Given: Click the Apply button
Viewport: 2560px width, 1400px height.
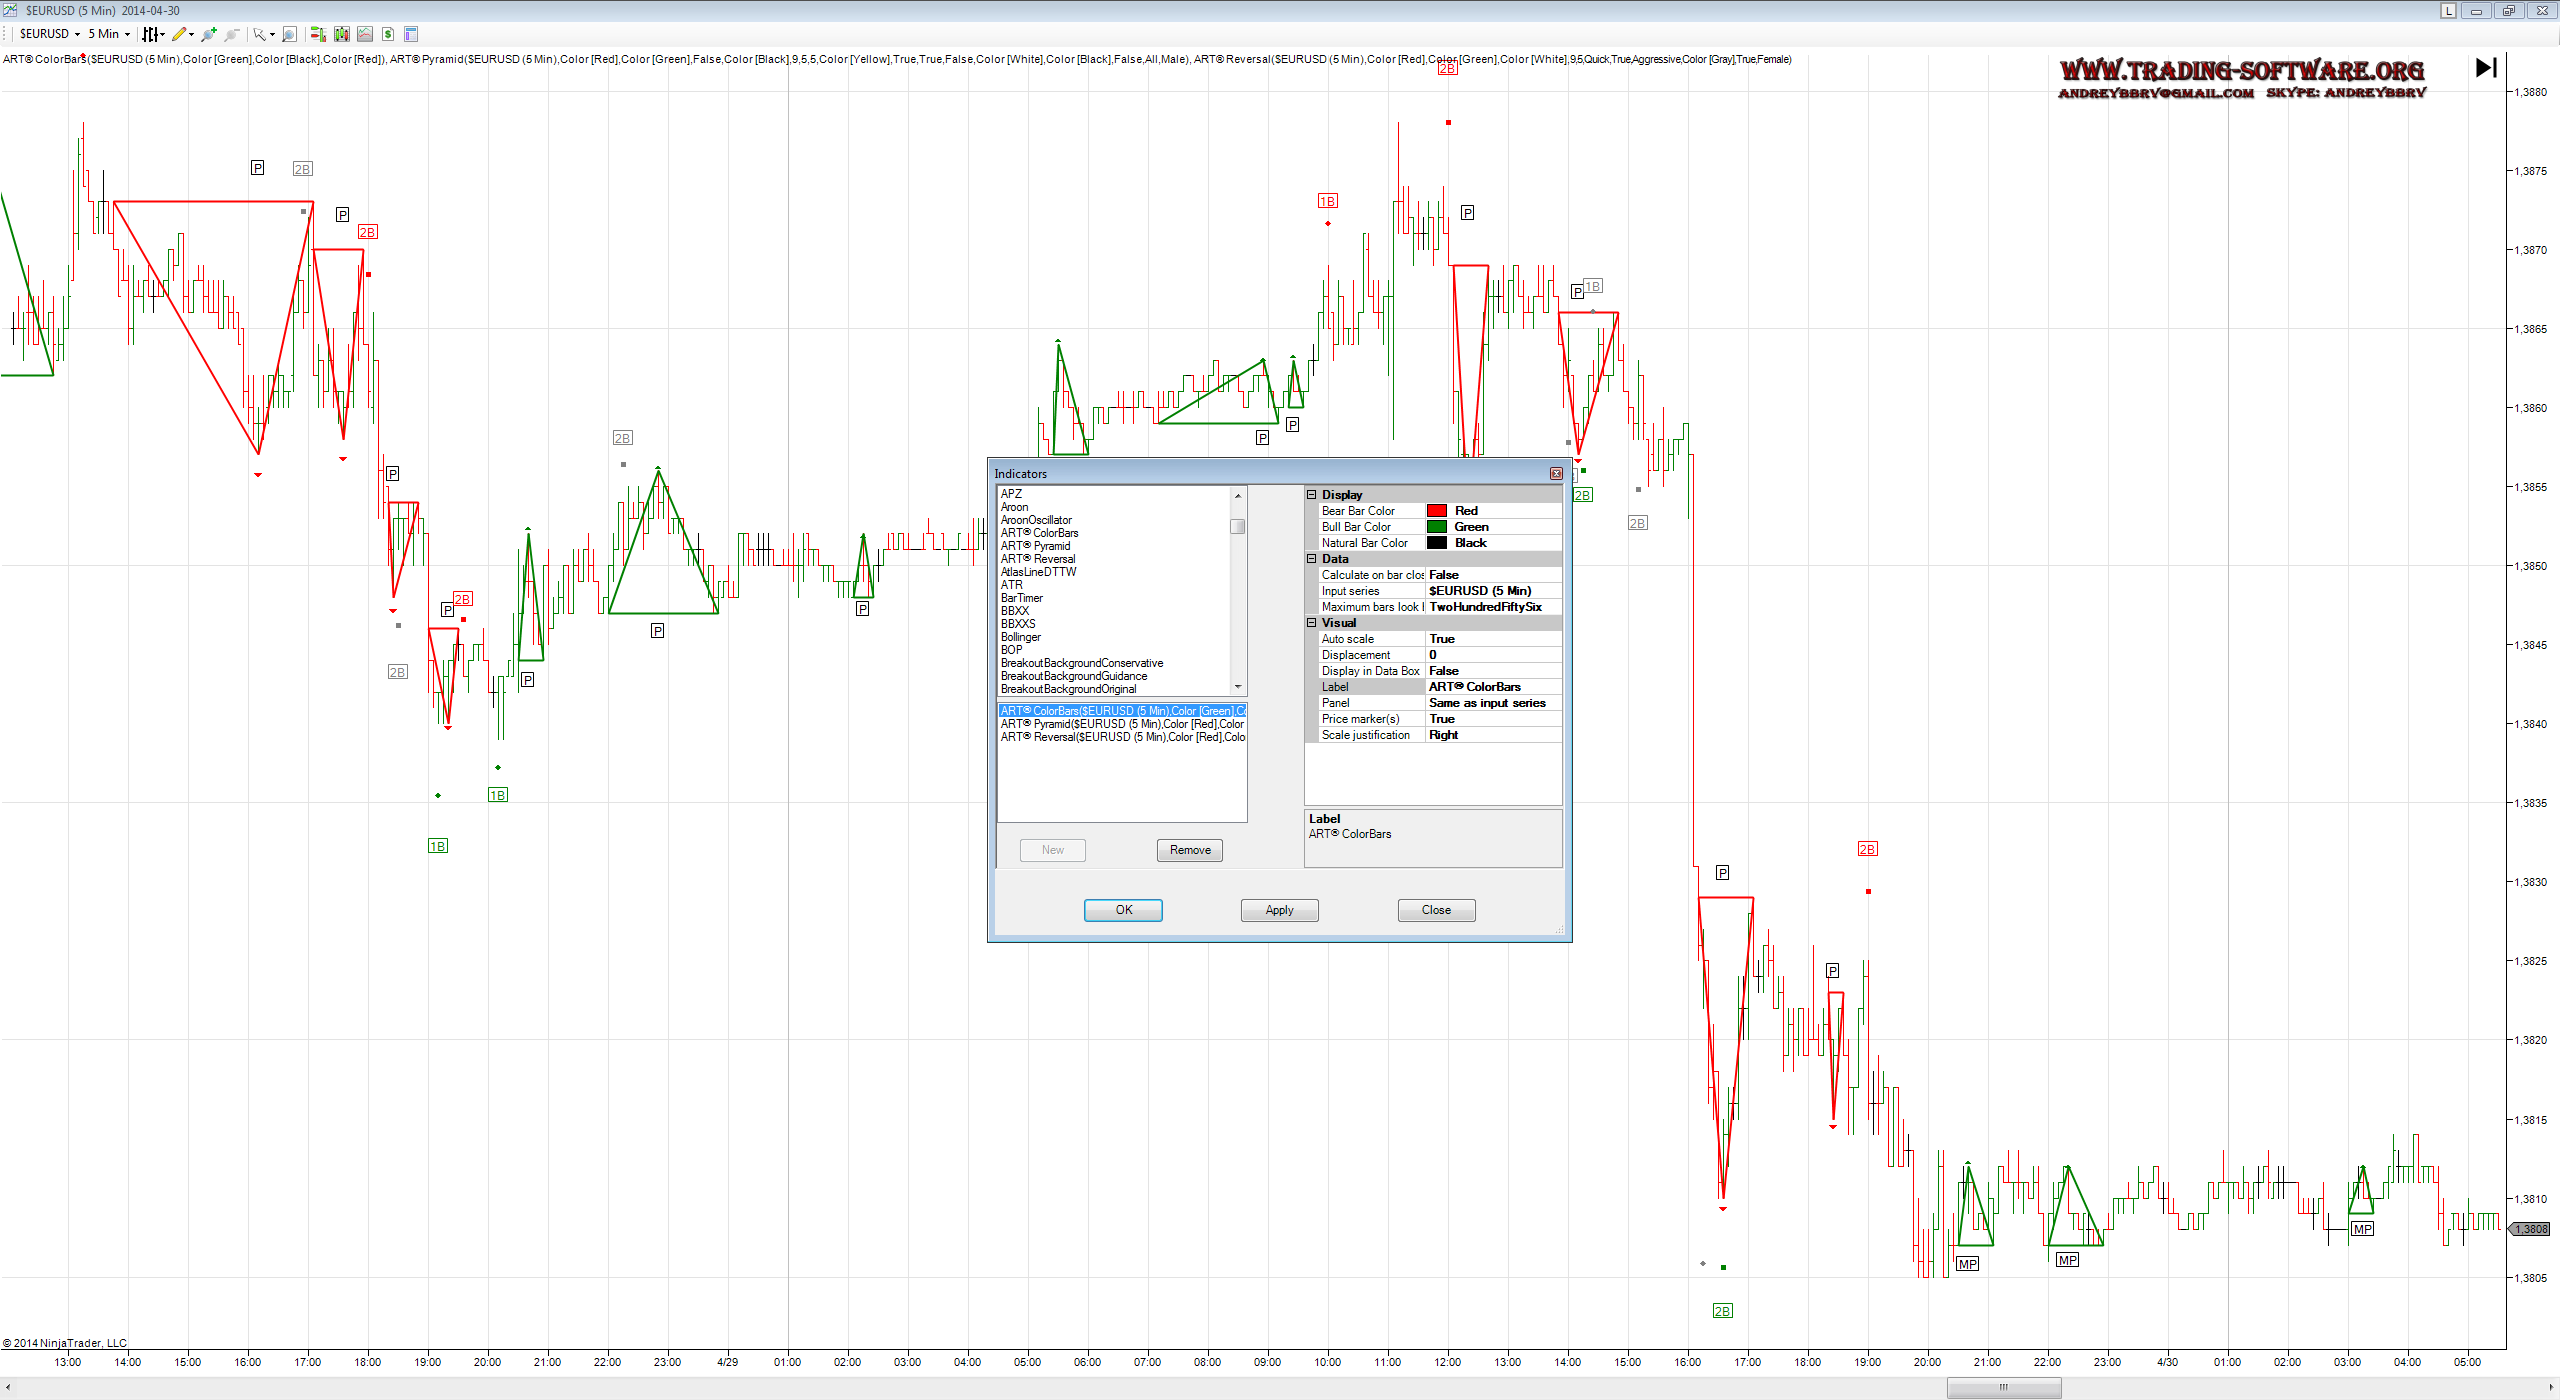Looking at the screenshot, I should pyautogui.click(x=1279, y=910).
